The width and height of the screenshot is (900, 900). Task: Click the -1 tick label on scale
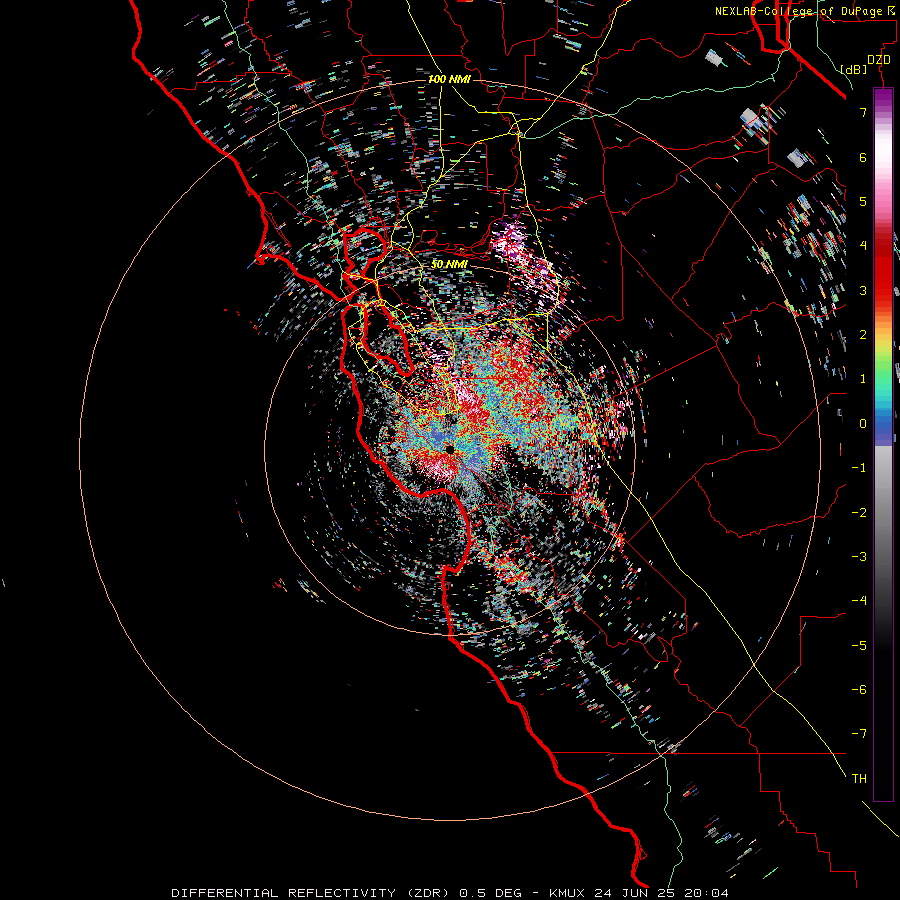[859, 468]
